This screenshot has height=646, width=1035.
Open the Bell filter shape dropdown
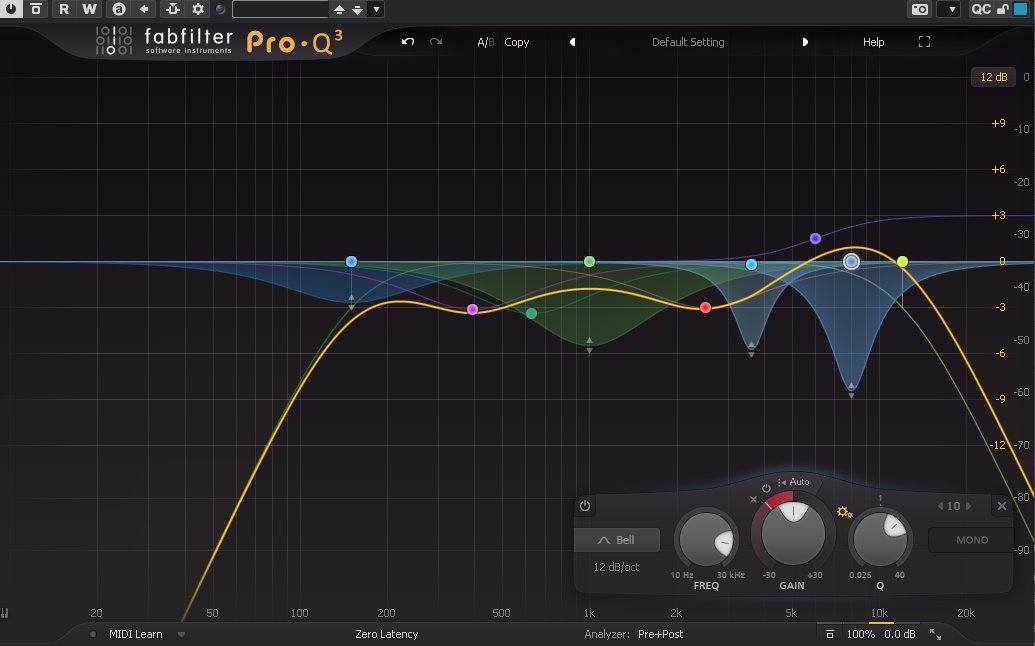(x=617, y=540)
